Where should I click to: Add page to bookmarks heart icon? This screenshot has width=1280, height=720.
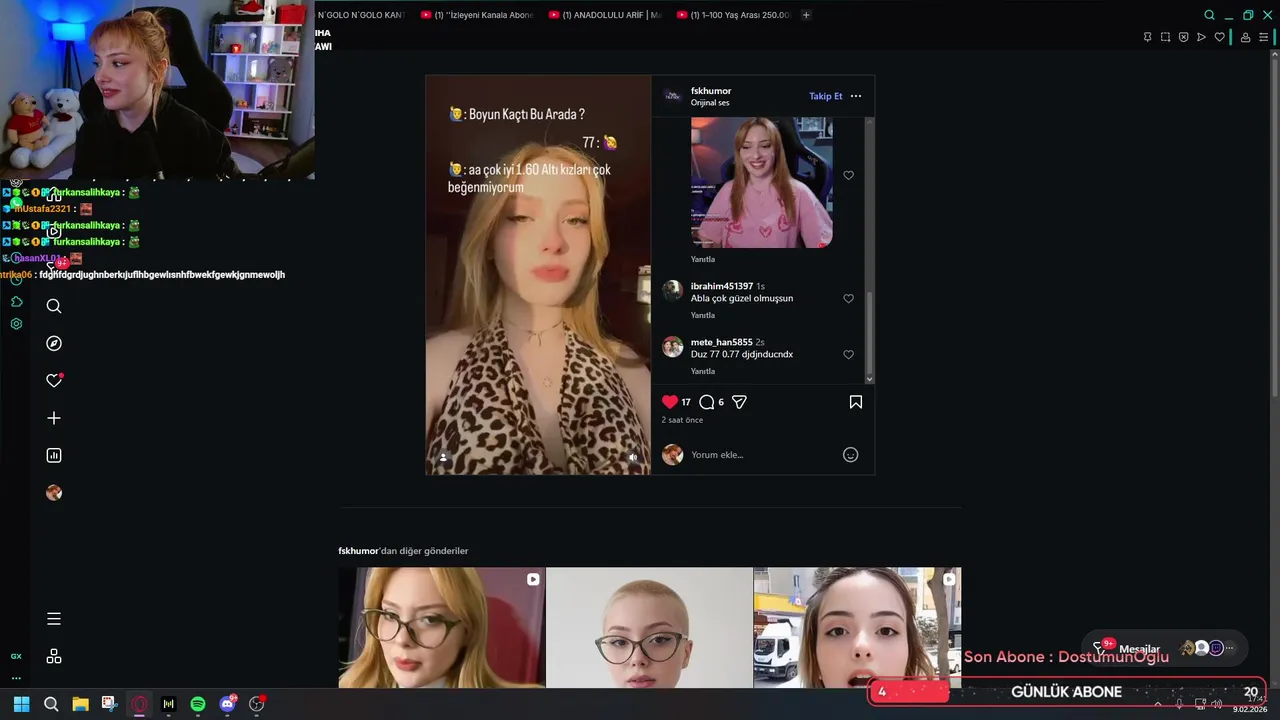coord(1219,37)
